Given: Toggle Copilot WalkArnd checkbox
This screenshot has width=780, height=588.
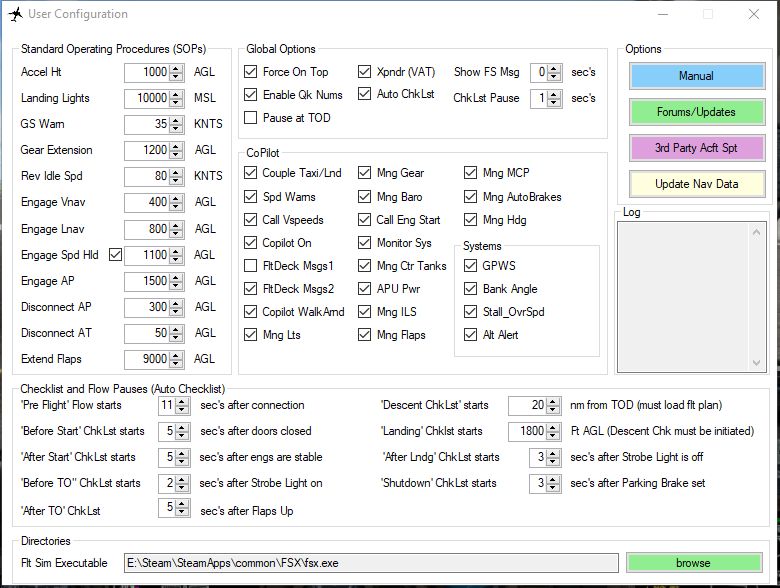Looking at the screenshot, I should [251, 311].
